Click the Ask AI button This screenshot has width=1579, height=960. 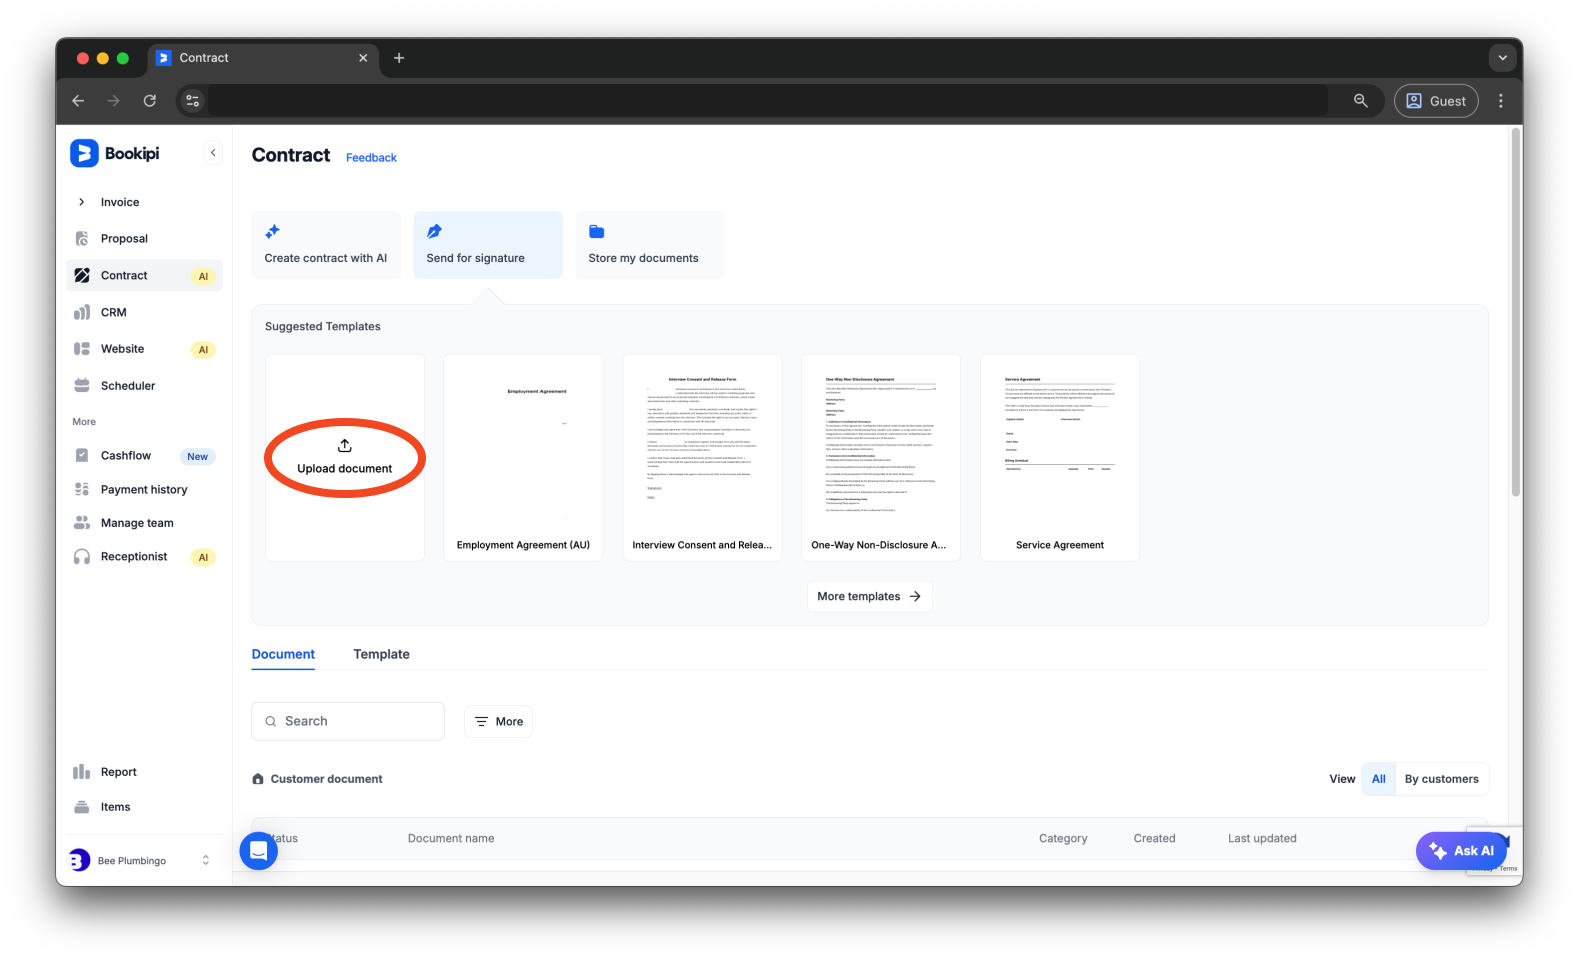click(1461, 851)
